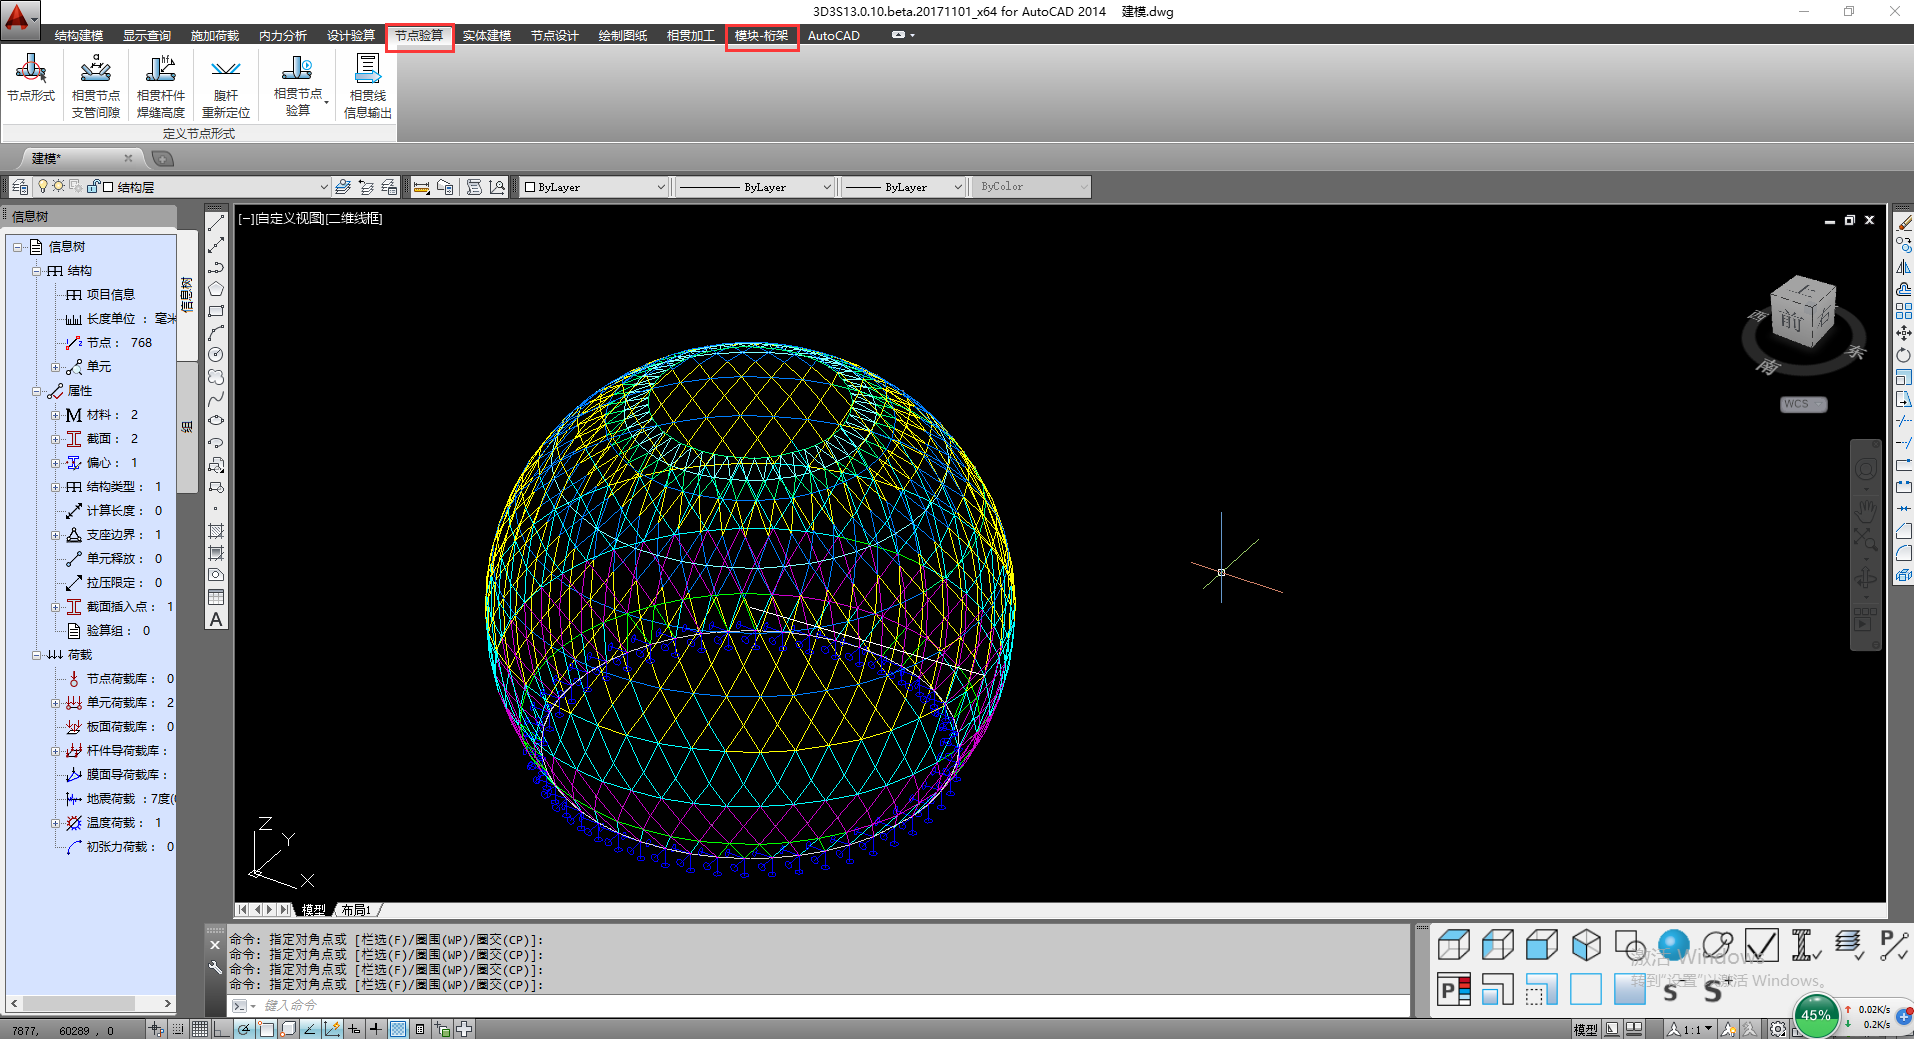The height and width of the screenshot is (1039, 1914).
Task: Click the S plus scale icon
Action: point(1716,990)
